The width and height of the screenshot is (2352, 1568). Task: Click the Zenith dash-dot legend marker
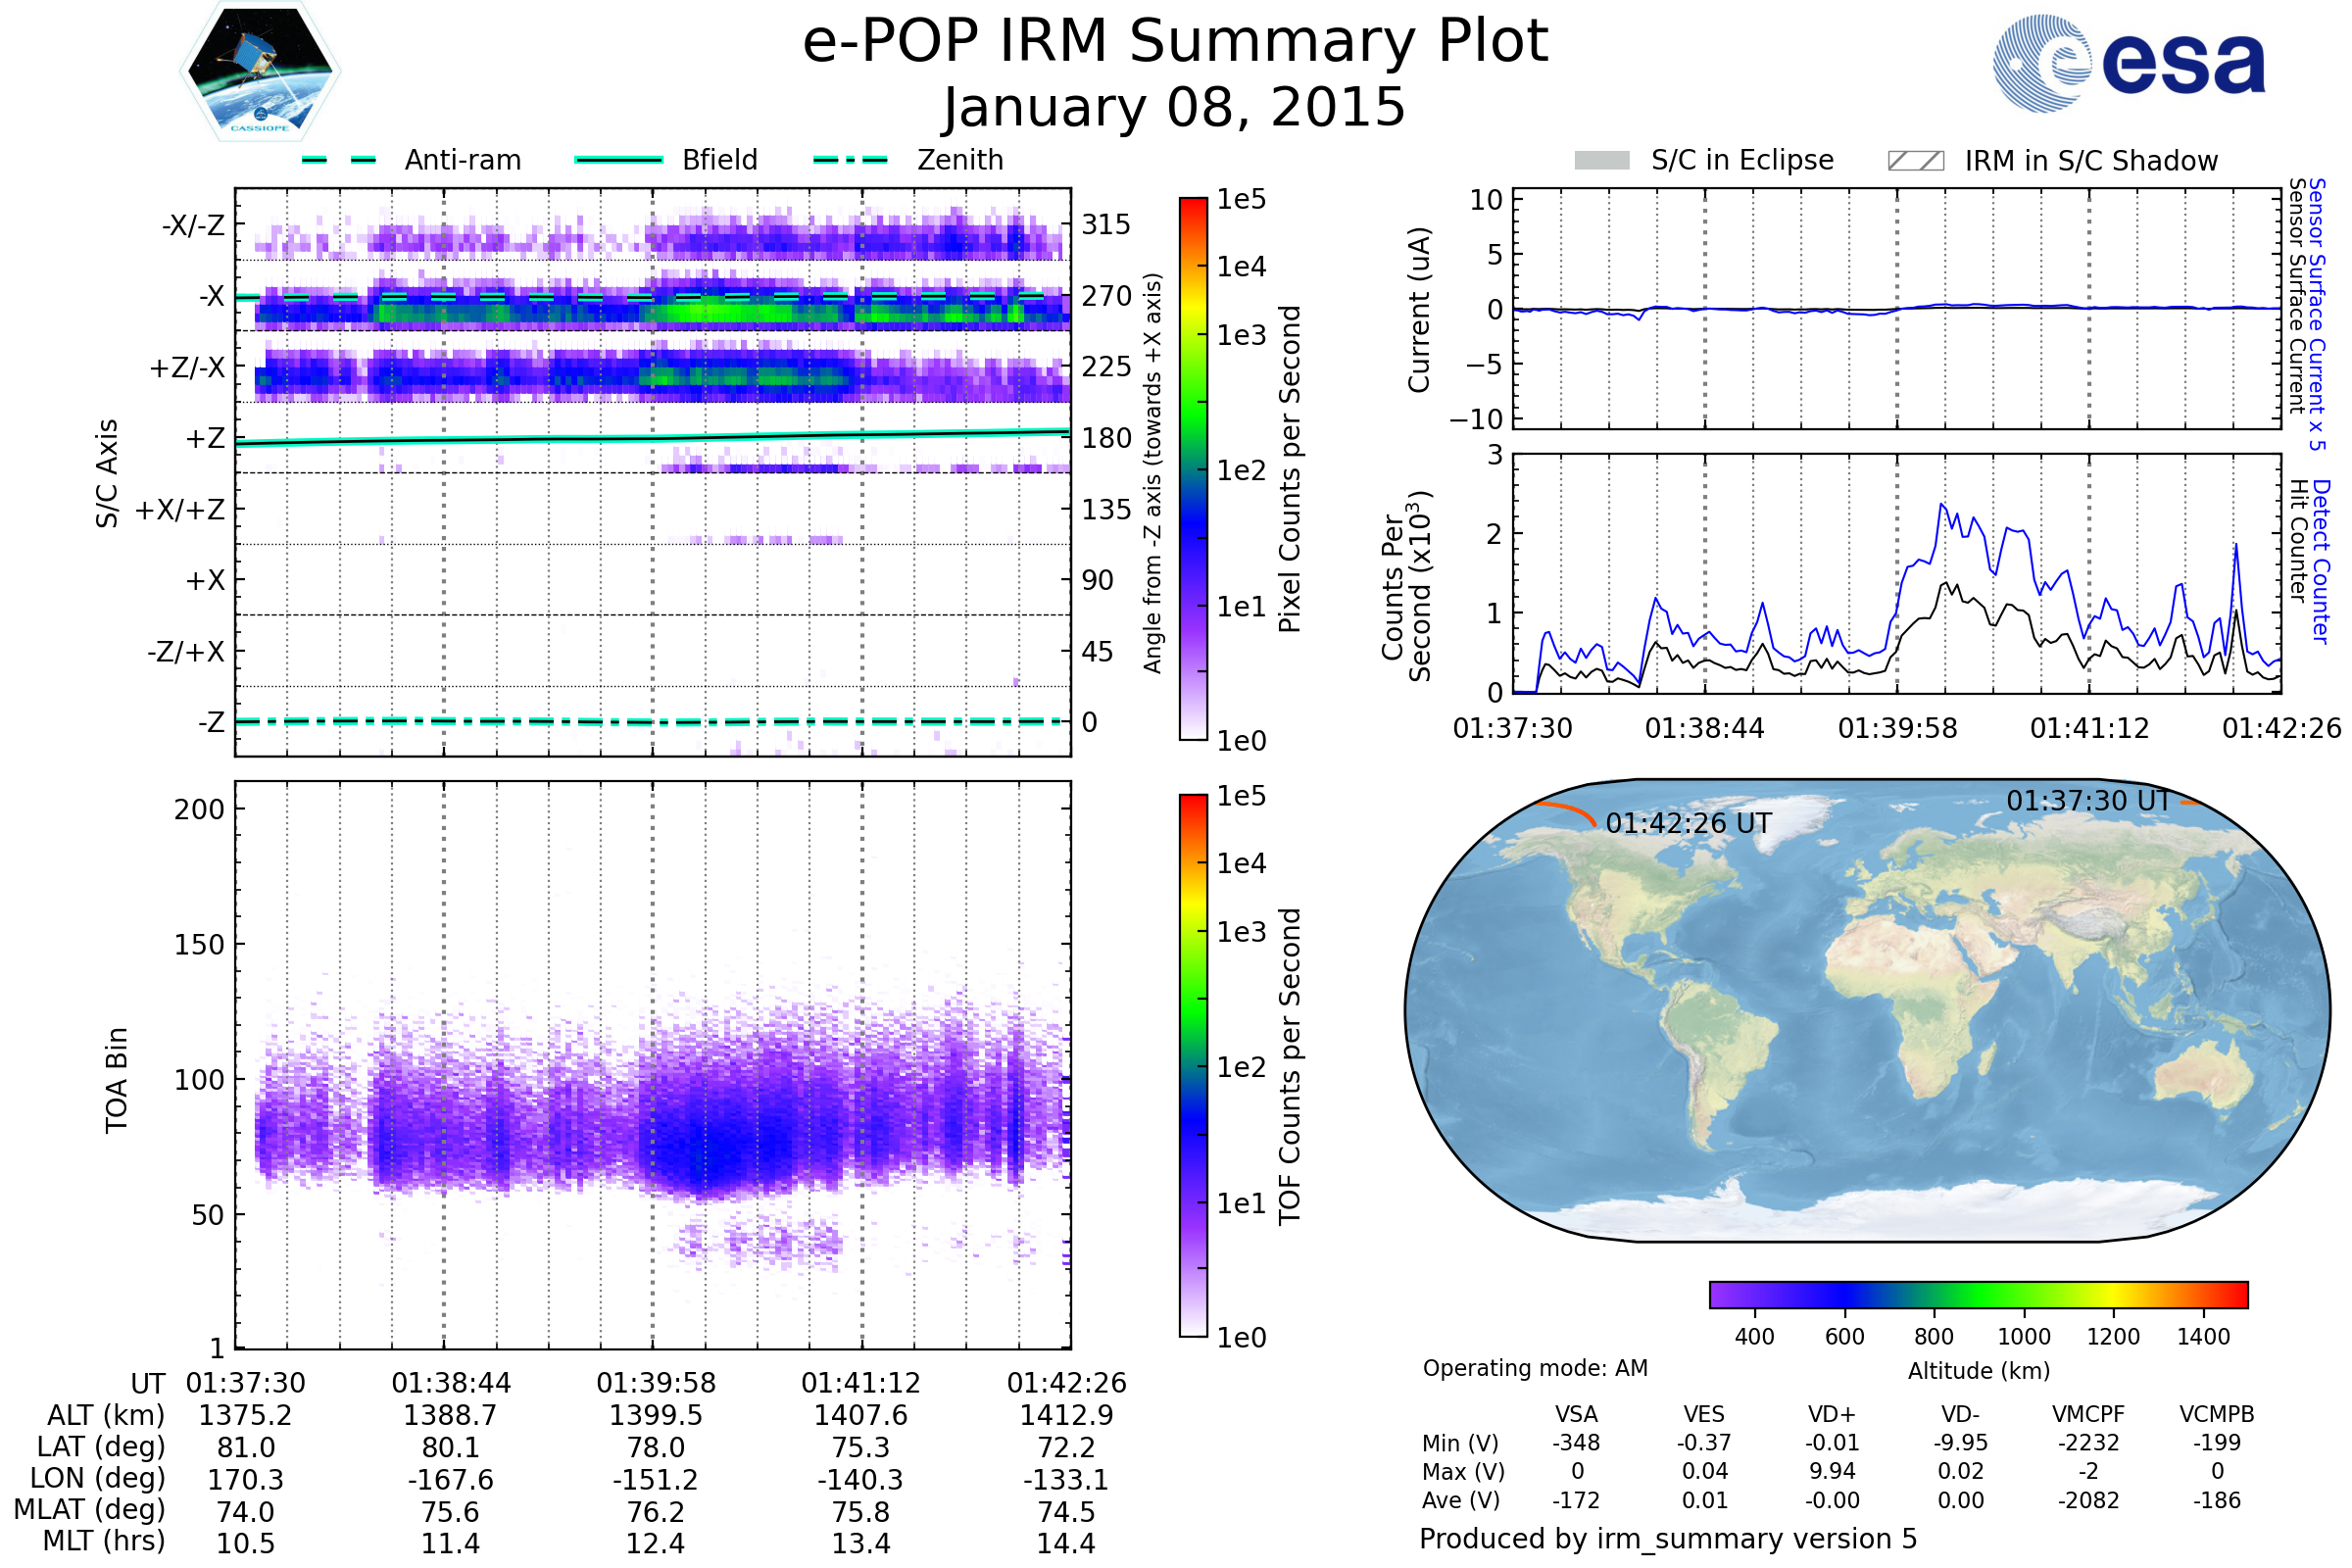[850, 160]
